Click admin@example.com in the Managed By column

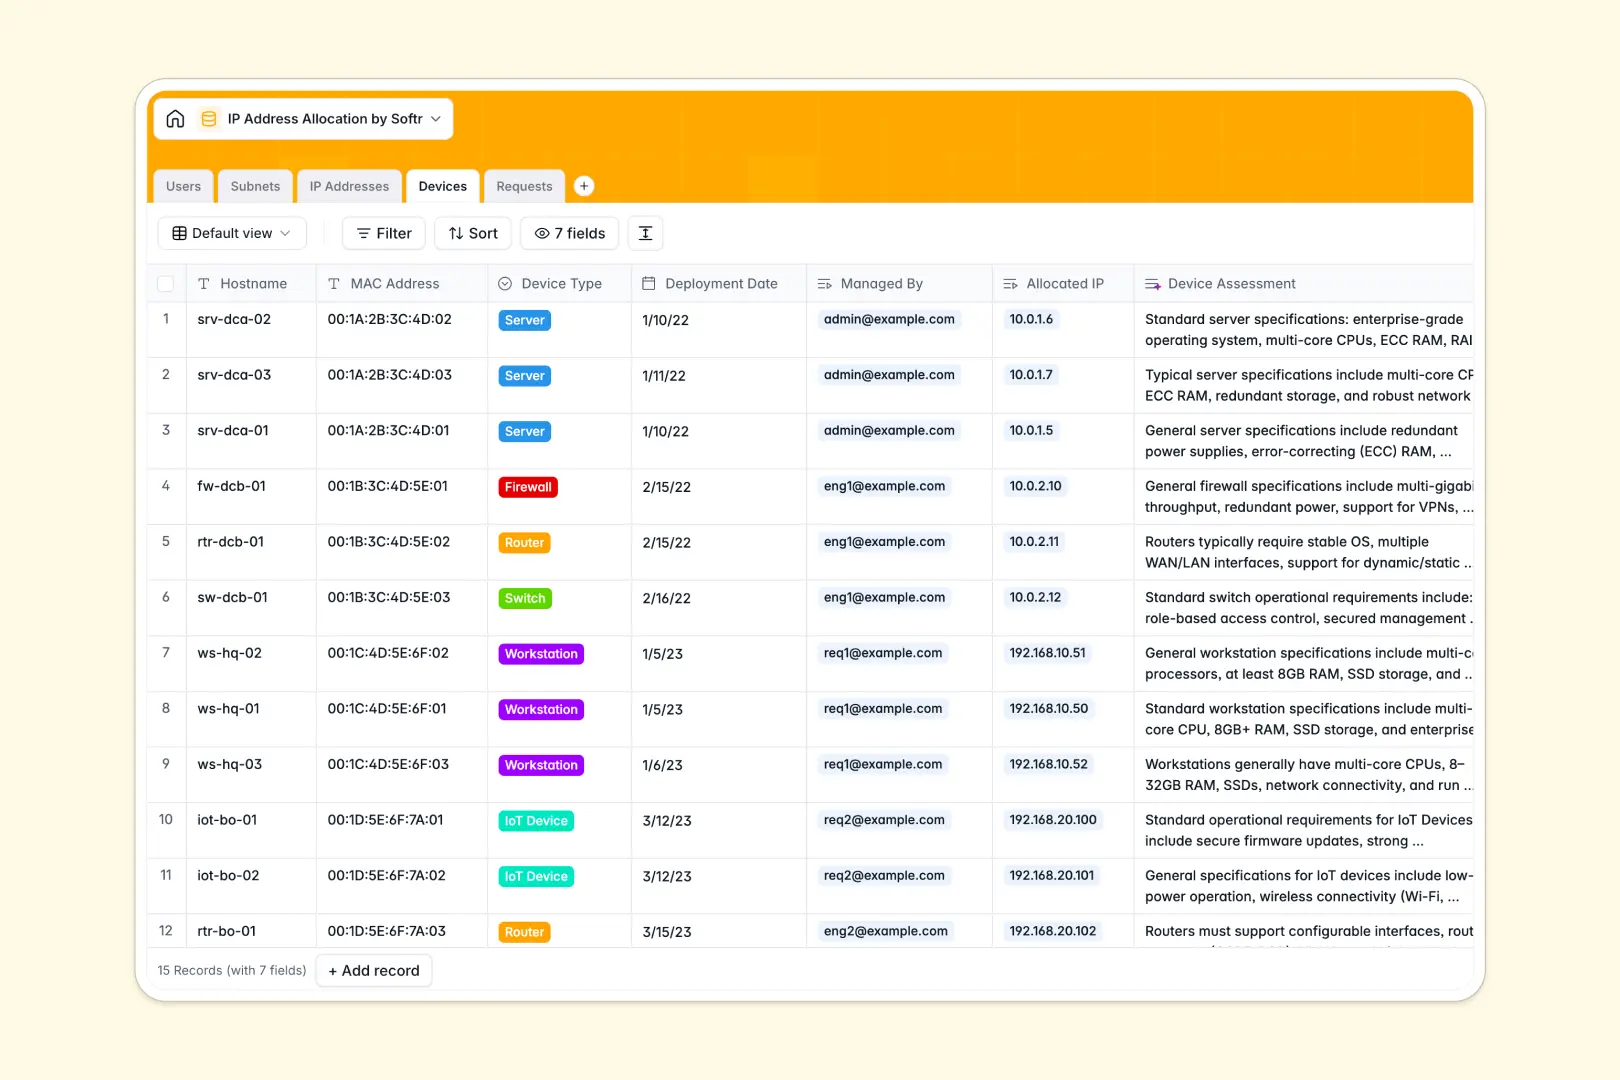(888, 319)
